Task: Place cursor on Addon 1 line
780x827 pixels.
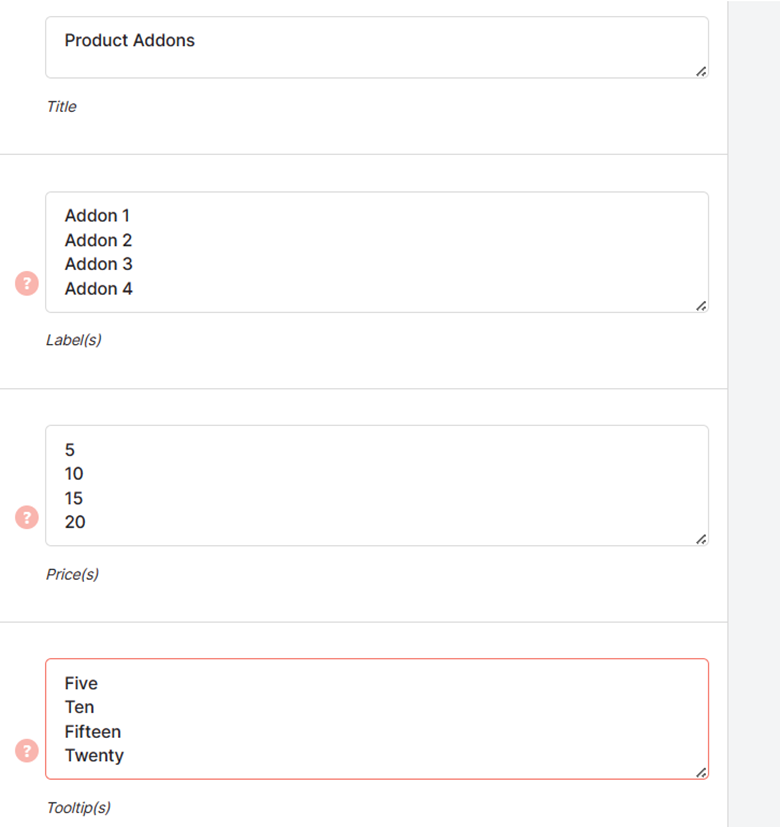Action: click(97, 216)
